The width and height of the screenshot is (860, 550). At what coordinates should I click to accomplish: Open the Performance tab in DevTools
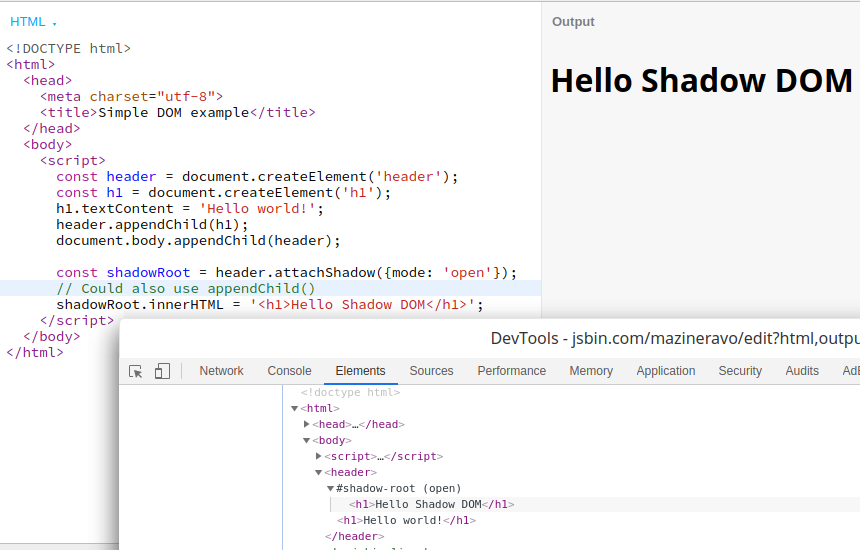coord(511,371)
